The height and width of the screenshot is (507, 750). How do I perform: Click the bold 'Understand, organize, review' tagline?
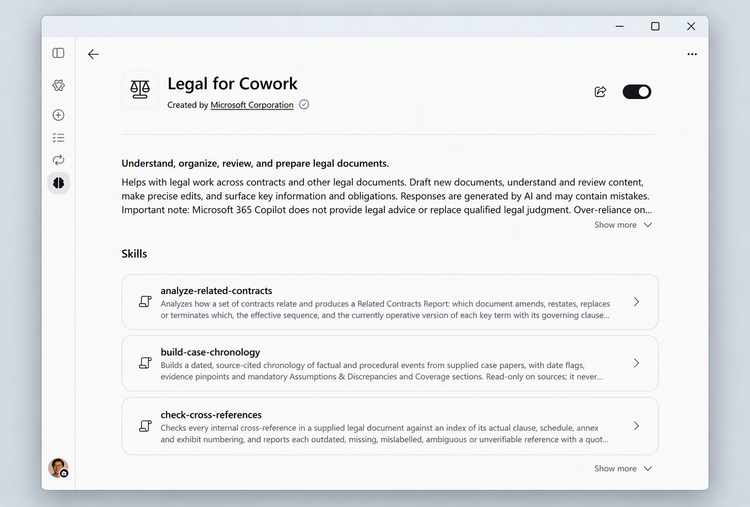[255, 164]
